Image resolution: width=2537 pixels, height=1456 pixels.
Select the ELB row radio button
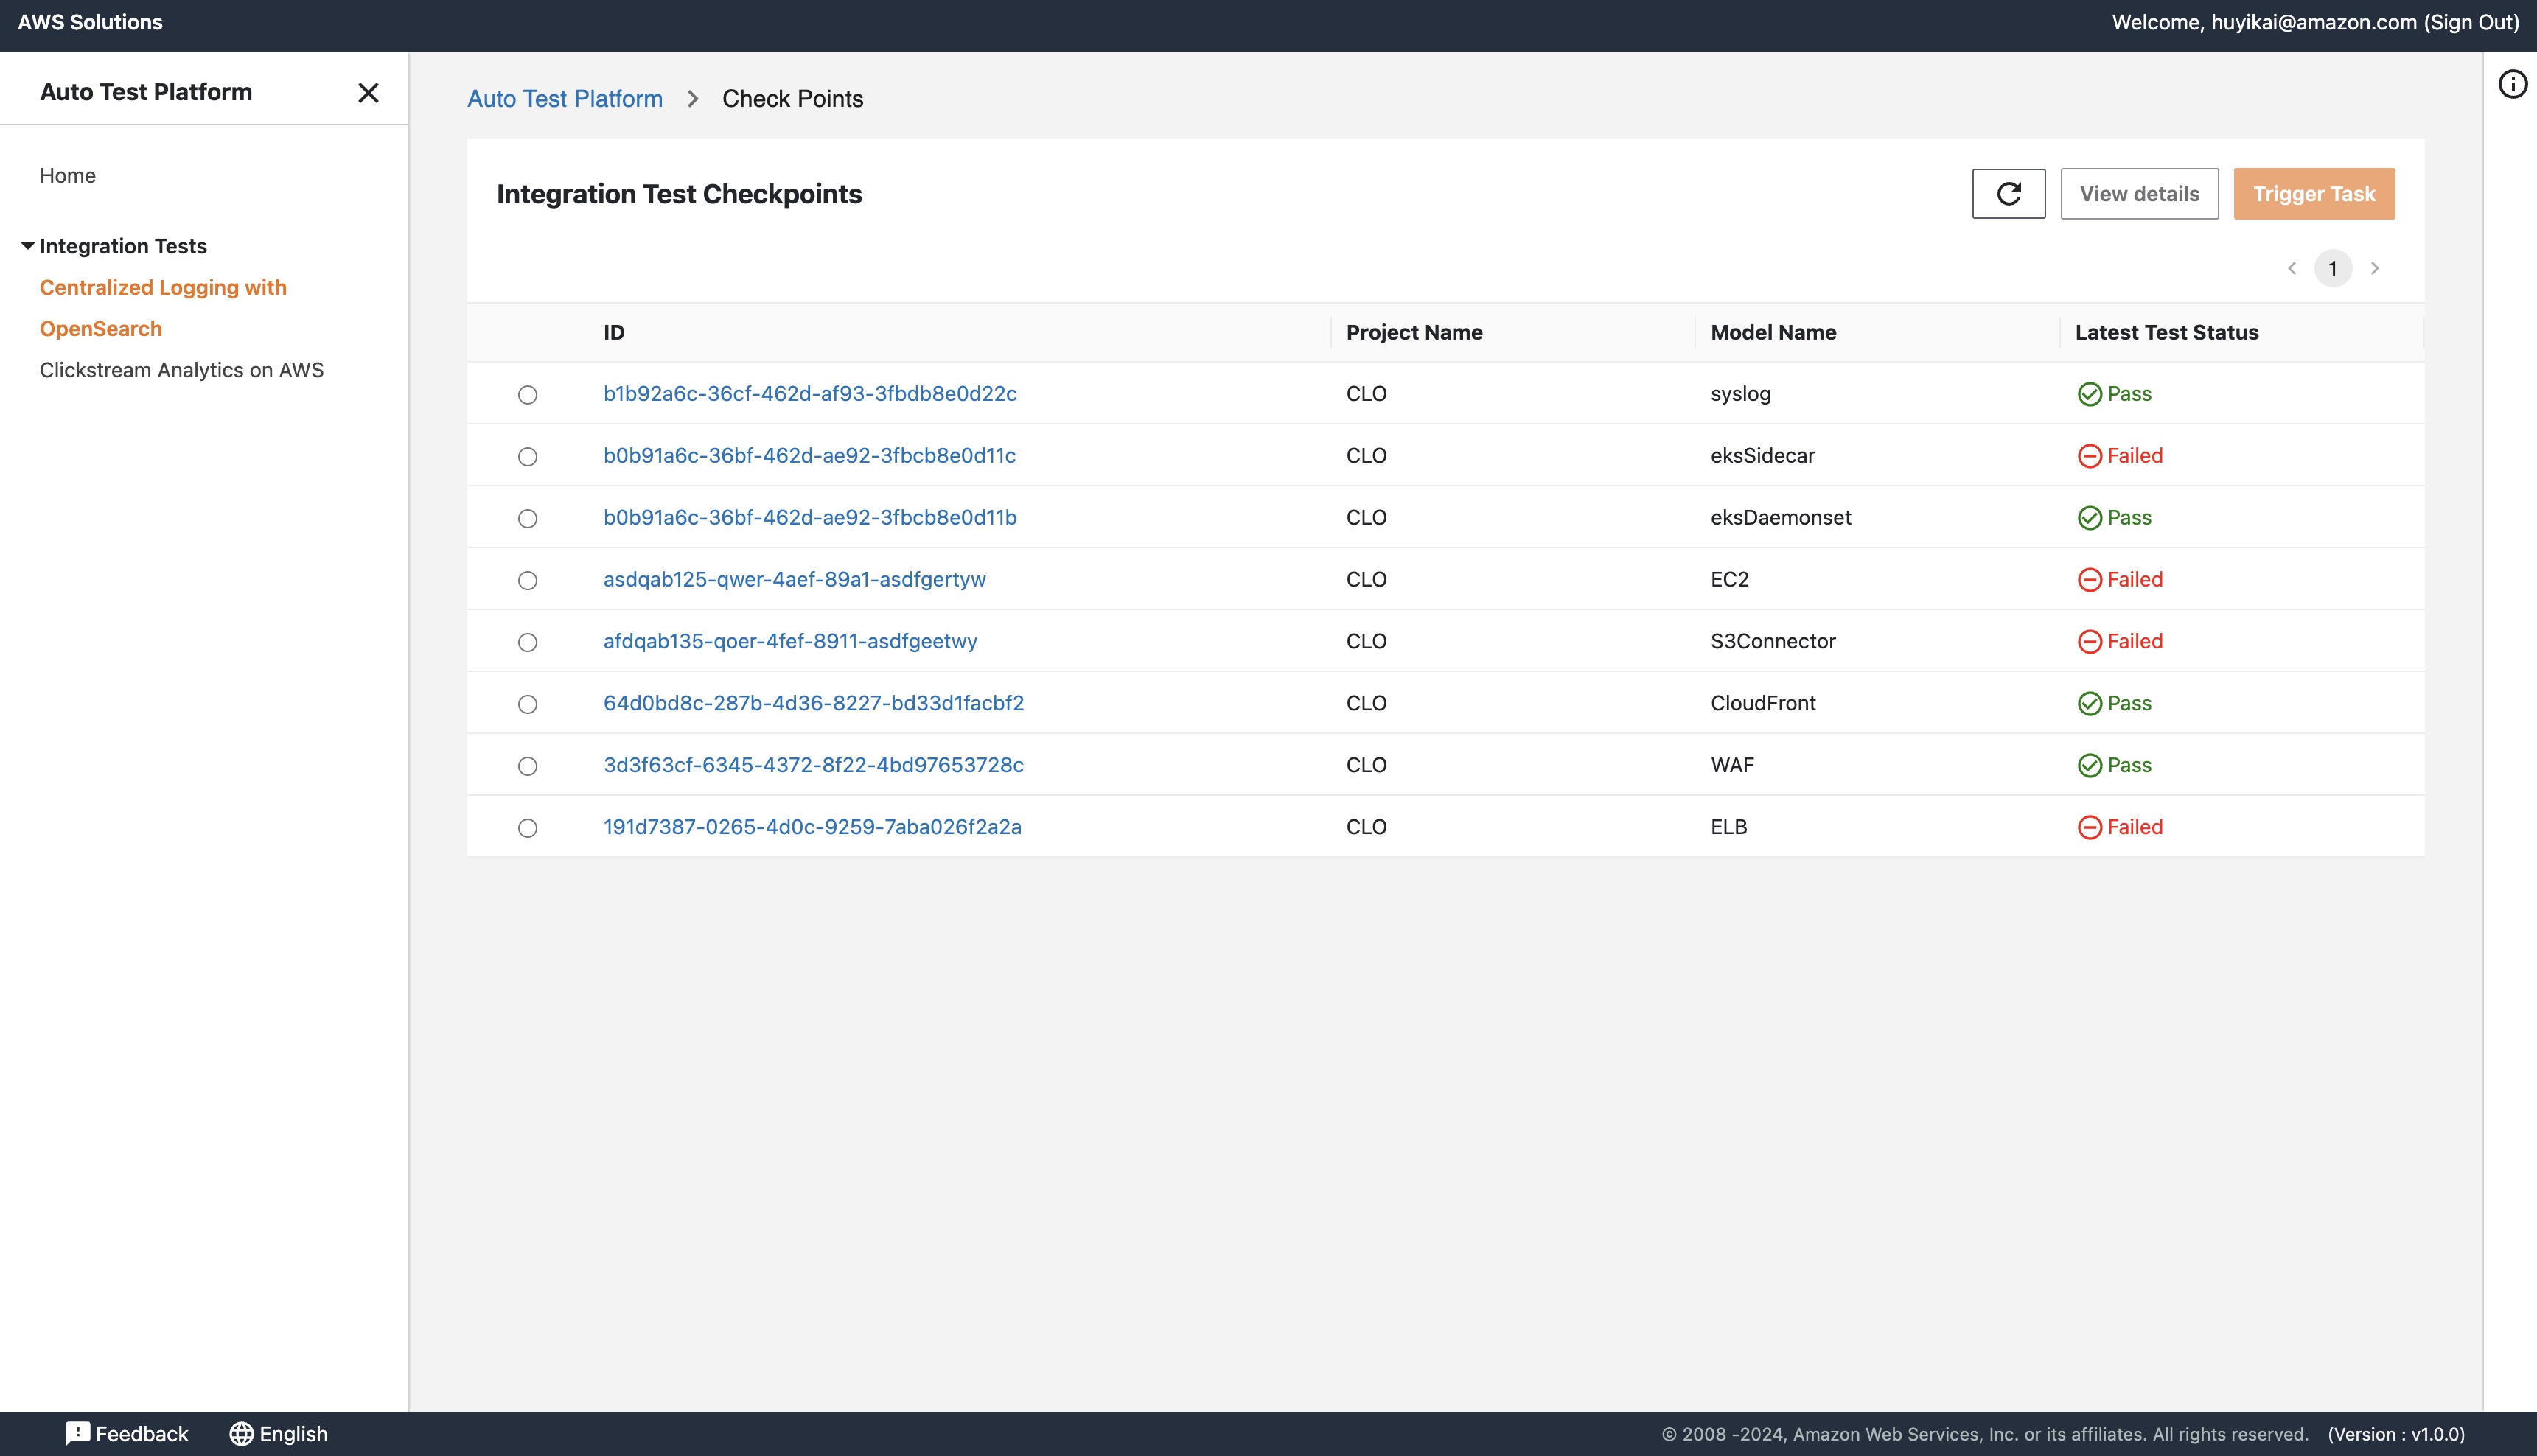(527, 829)
